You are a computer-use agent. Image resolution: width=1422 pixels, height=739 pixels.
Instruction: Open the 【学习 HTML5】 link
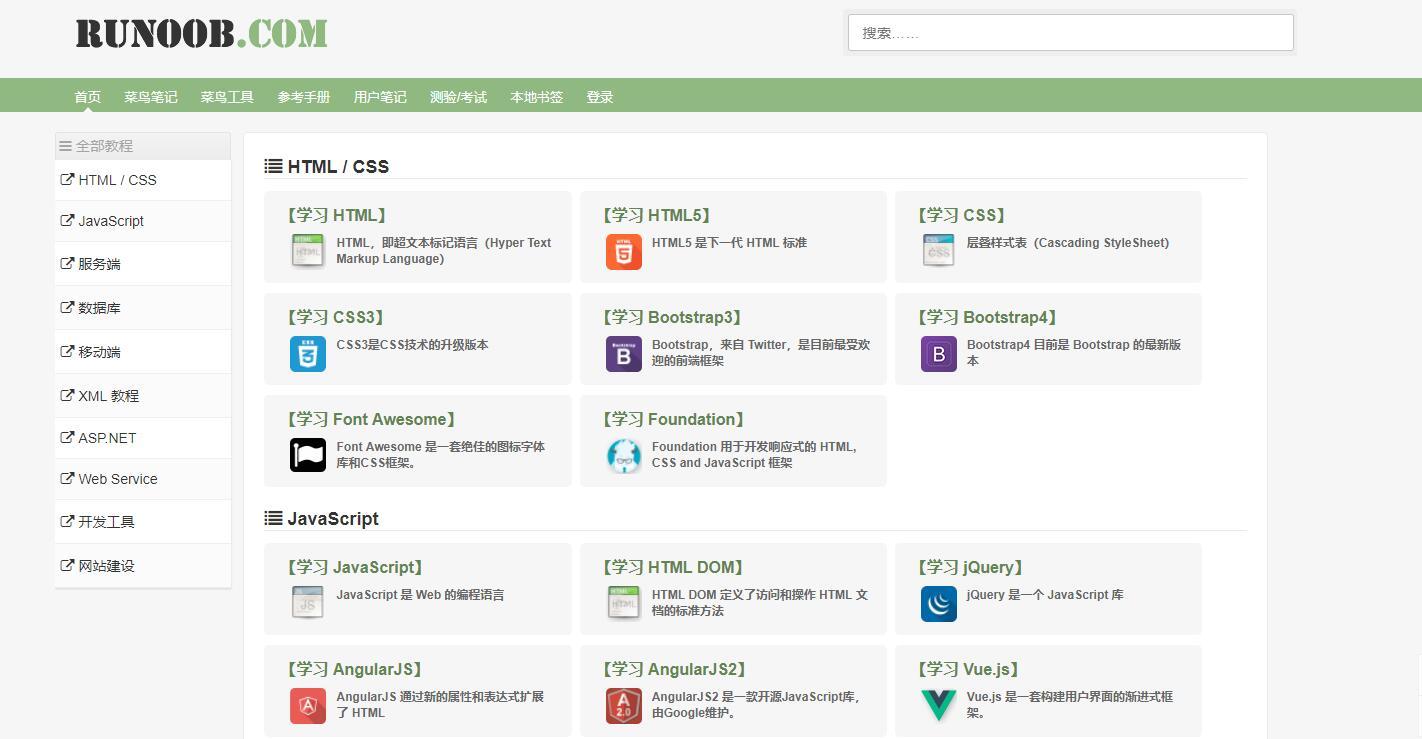[657, 215]
